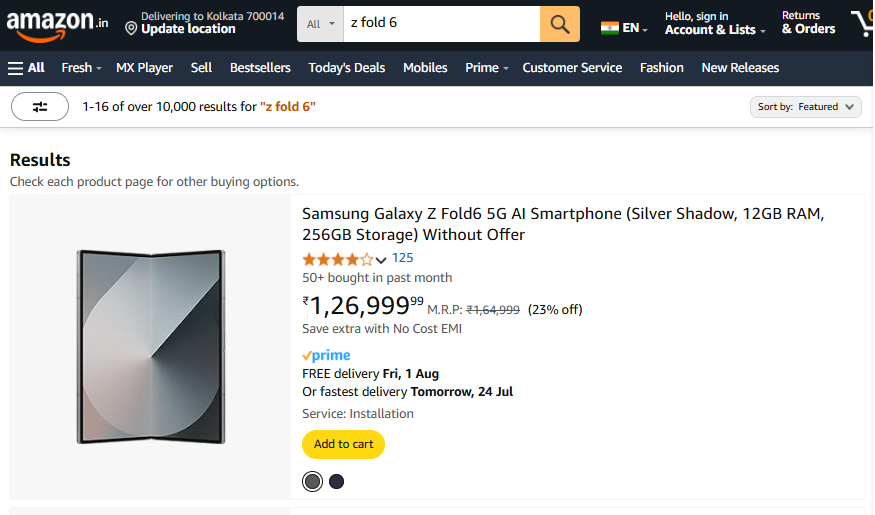This screenshot has height=515, width=875.
Task: Click the filter sliders icon button
Action: (40, 107)
